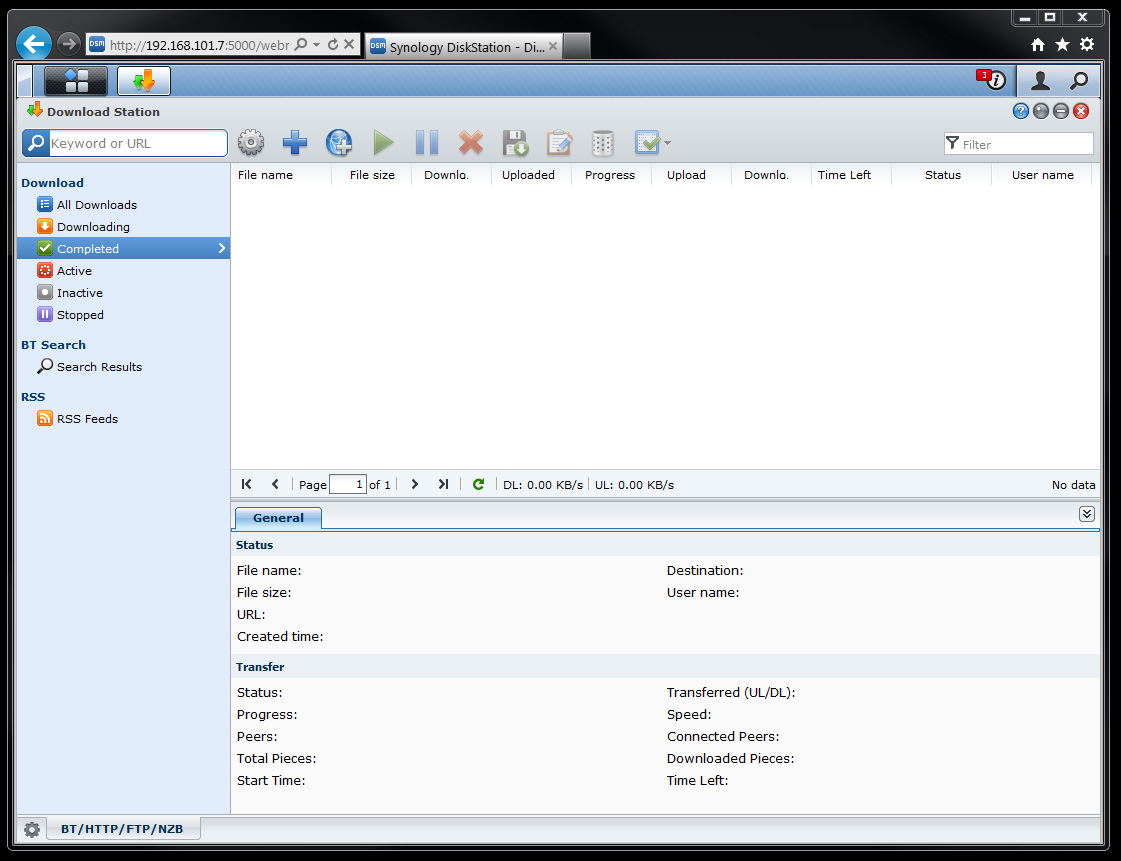This screenshot has width=1121, height=861.
Task: Open browser tools gear menu
Action: (1087, 44)
